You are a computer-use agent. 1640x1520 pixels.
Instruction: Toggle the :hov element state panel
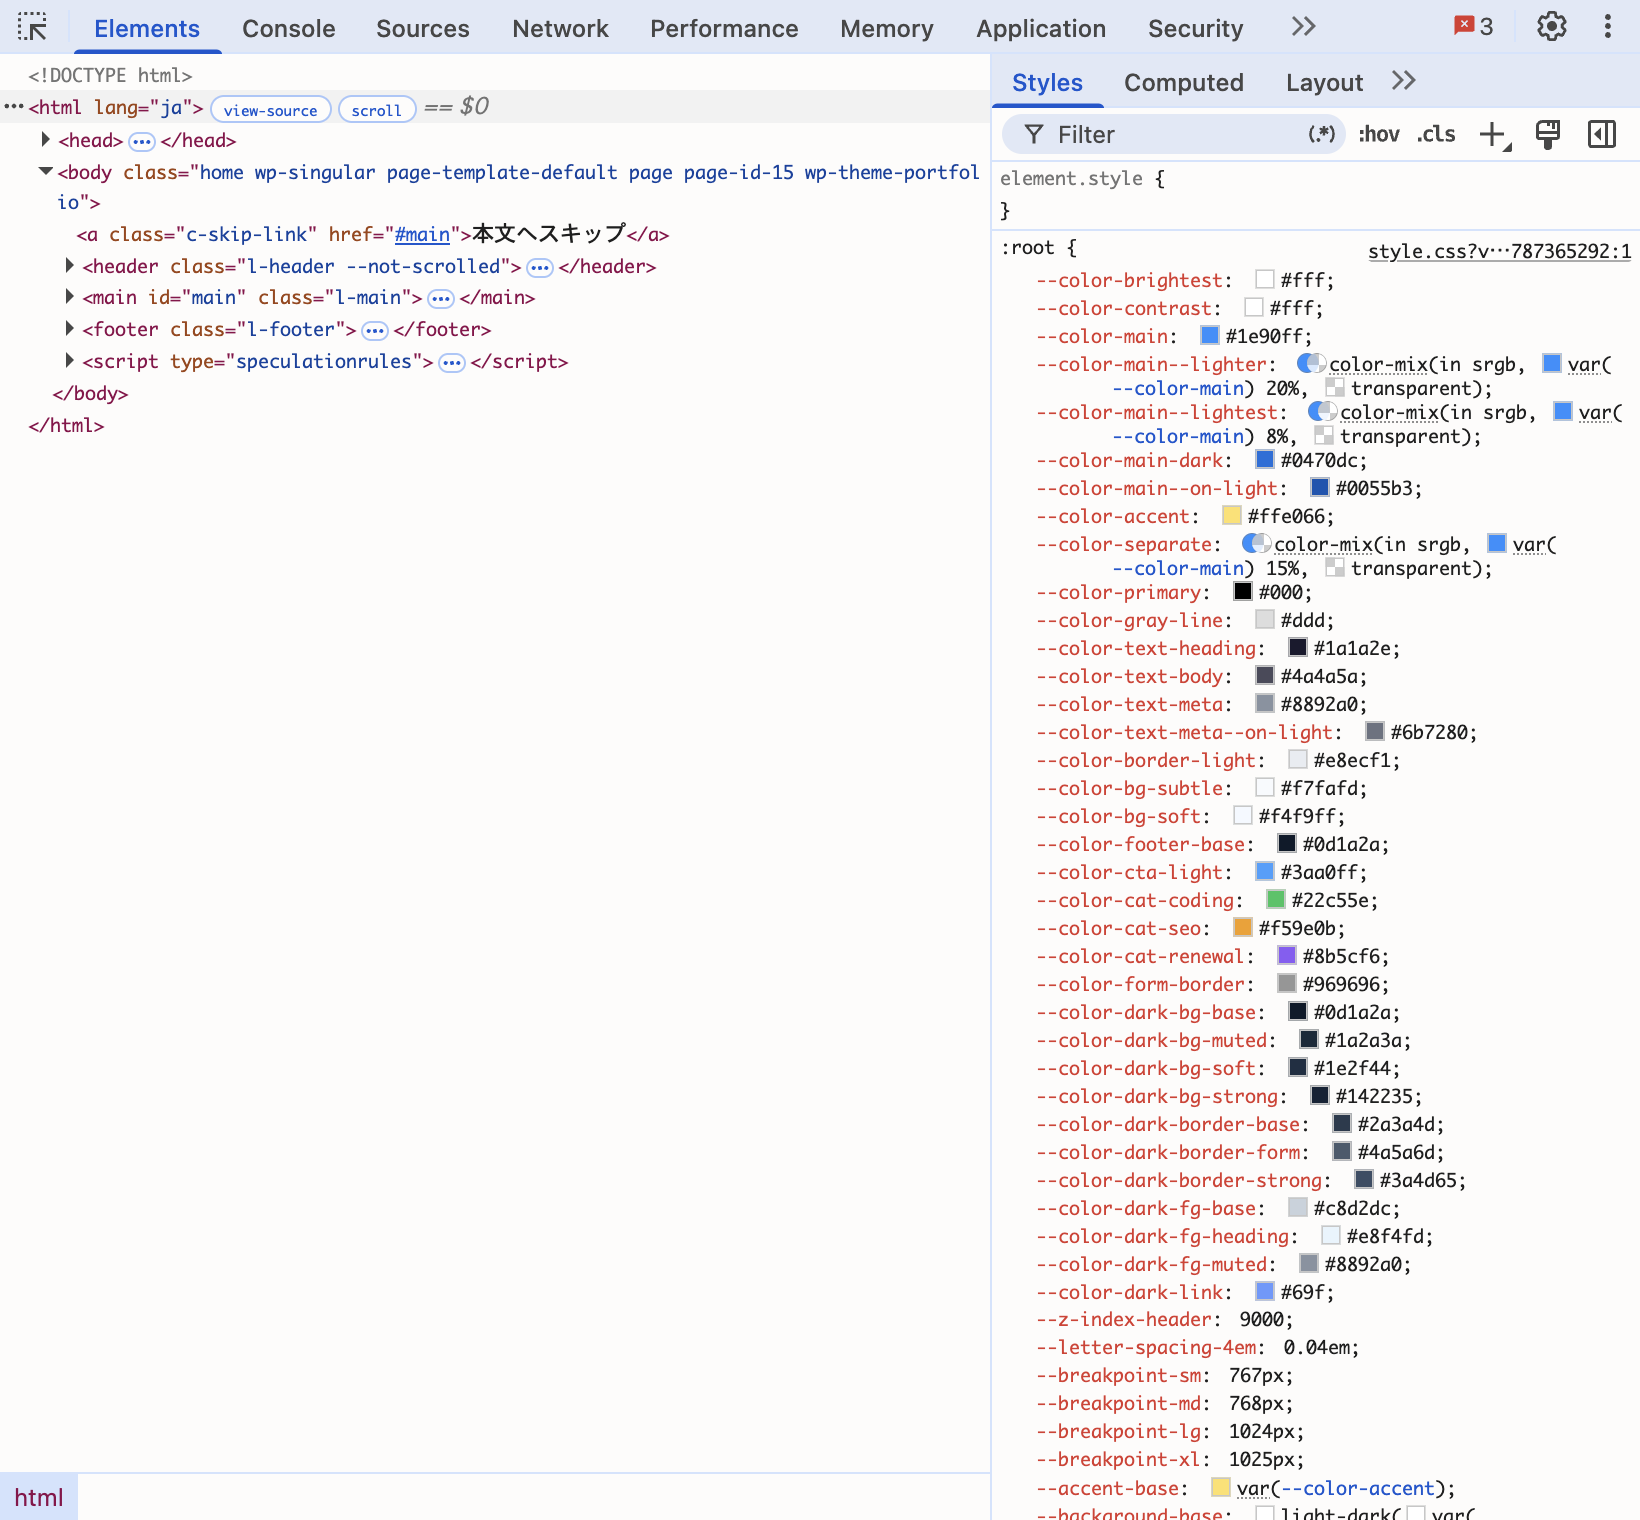click(1379, 134)
